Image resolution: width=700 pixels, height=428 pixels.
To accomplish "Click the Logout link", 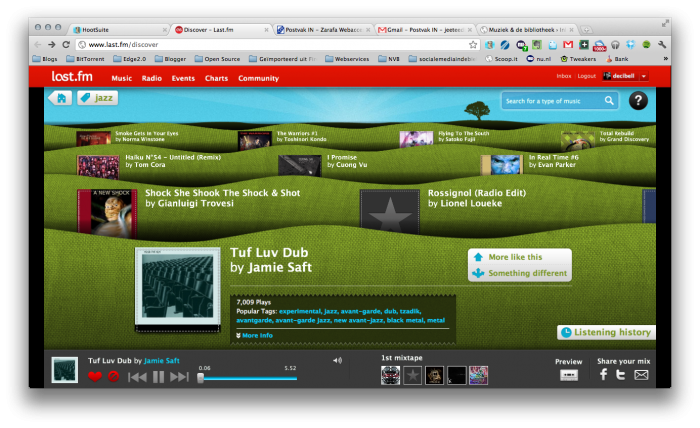I will 587,76.
